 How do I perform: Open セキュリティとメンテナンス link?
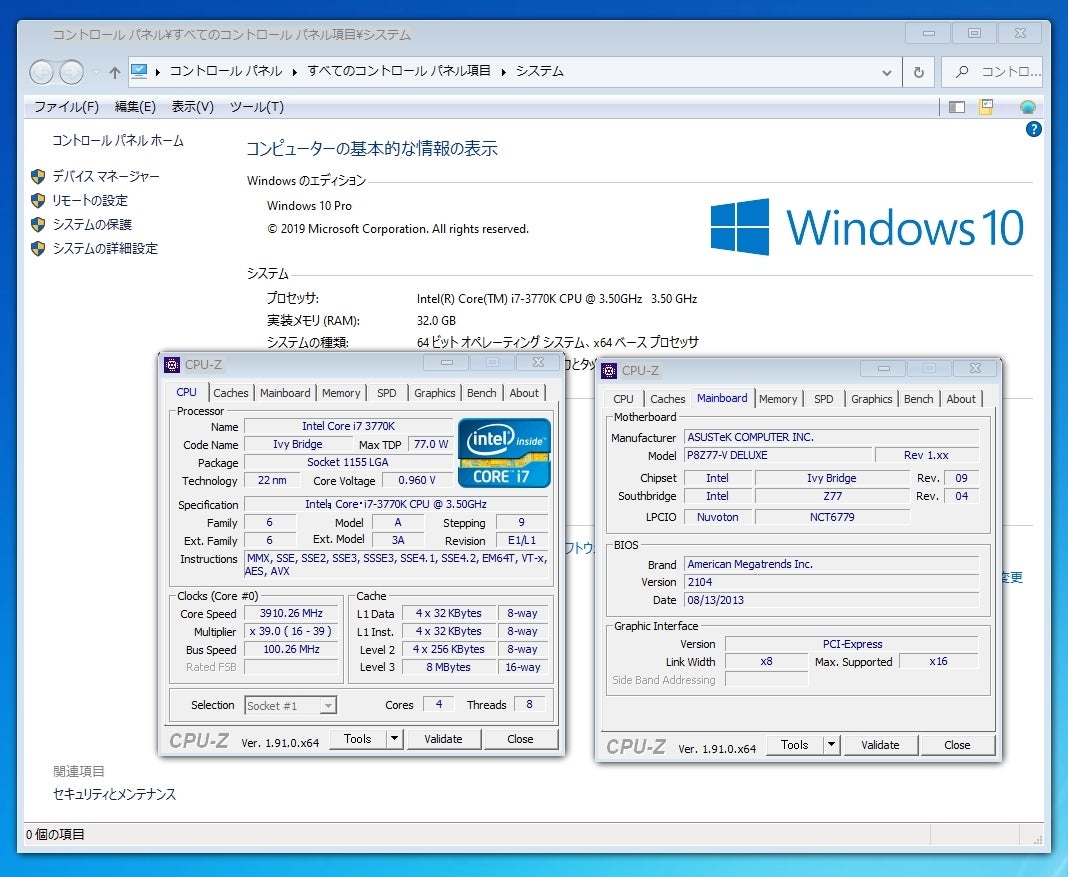pyautogui.click(x=114, y=795)
